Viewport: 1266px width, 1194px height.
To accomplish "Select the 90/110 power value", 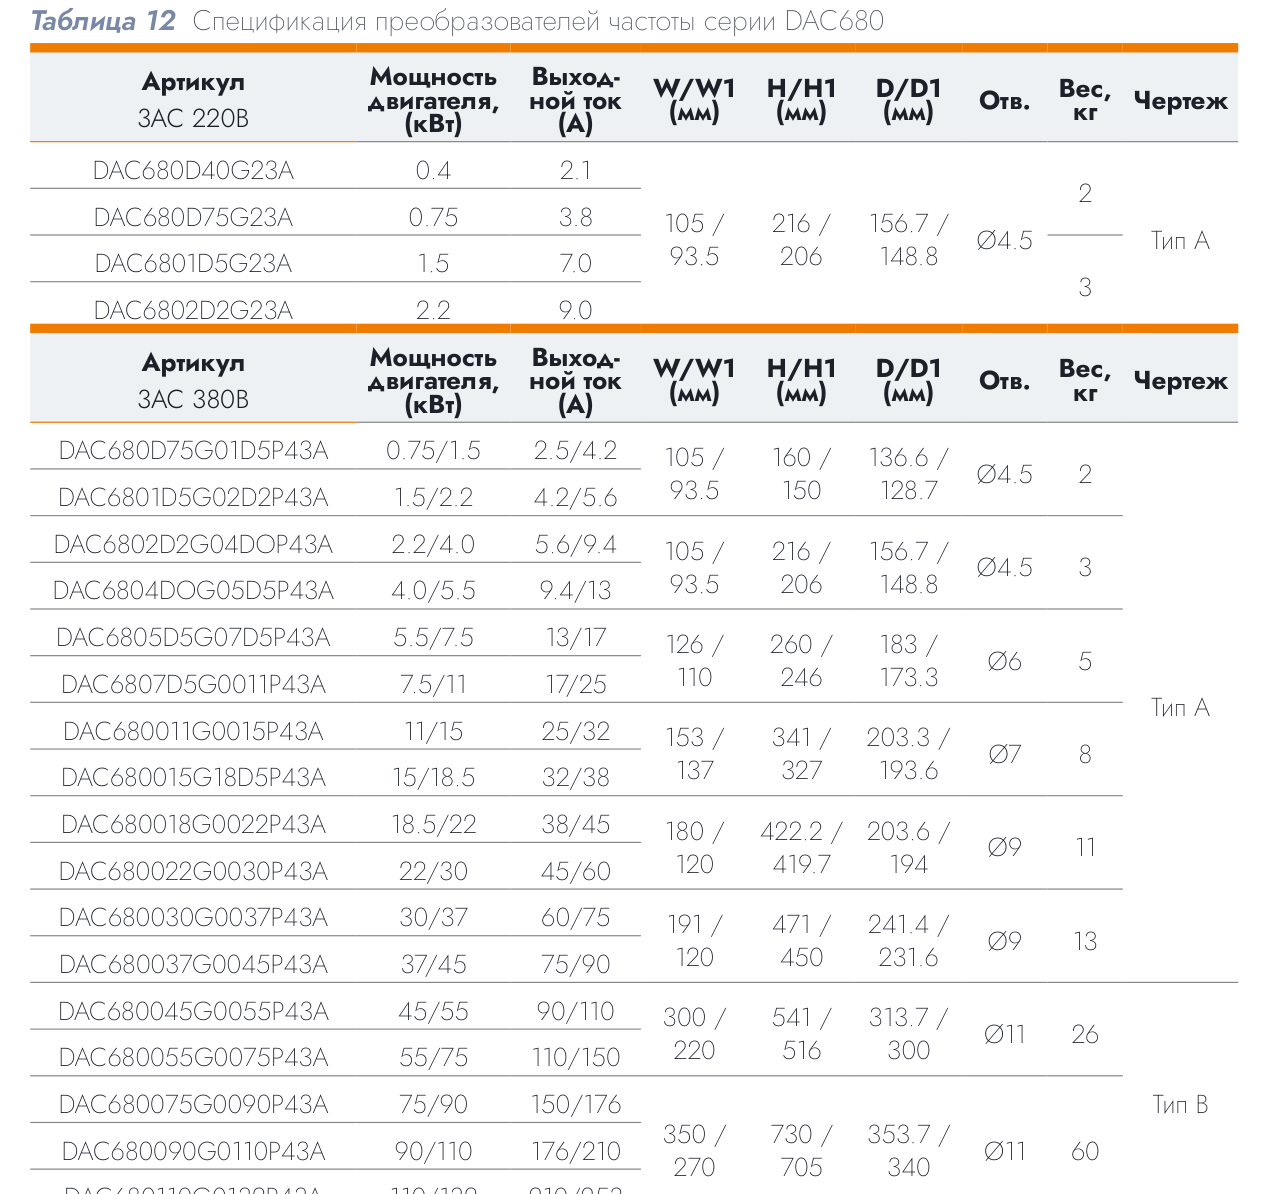I will 433,1152.
